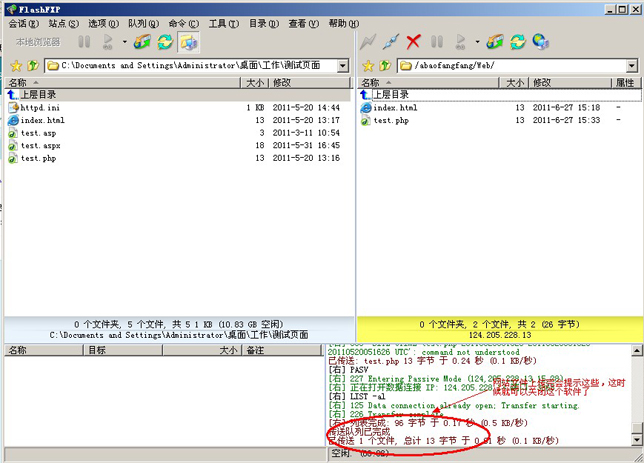Open the 站点 menu
Viewport: 644px width, 463px height.
[x=63, y=24]
